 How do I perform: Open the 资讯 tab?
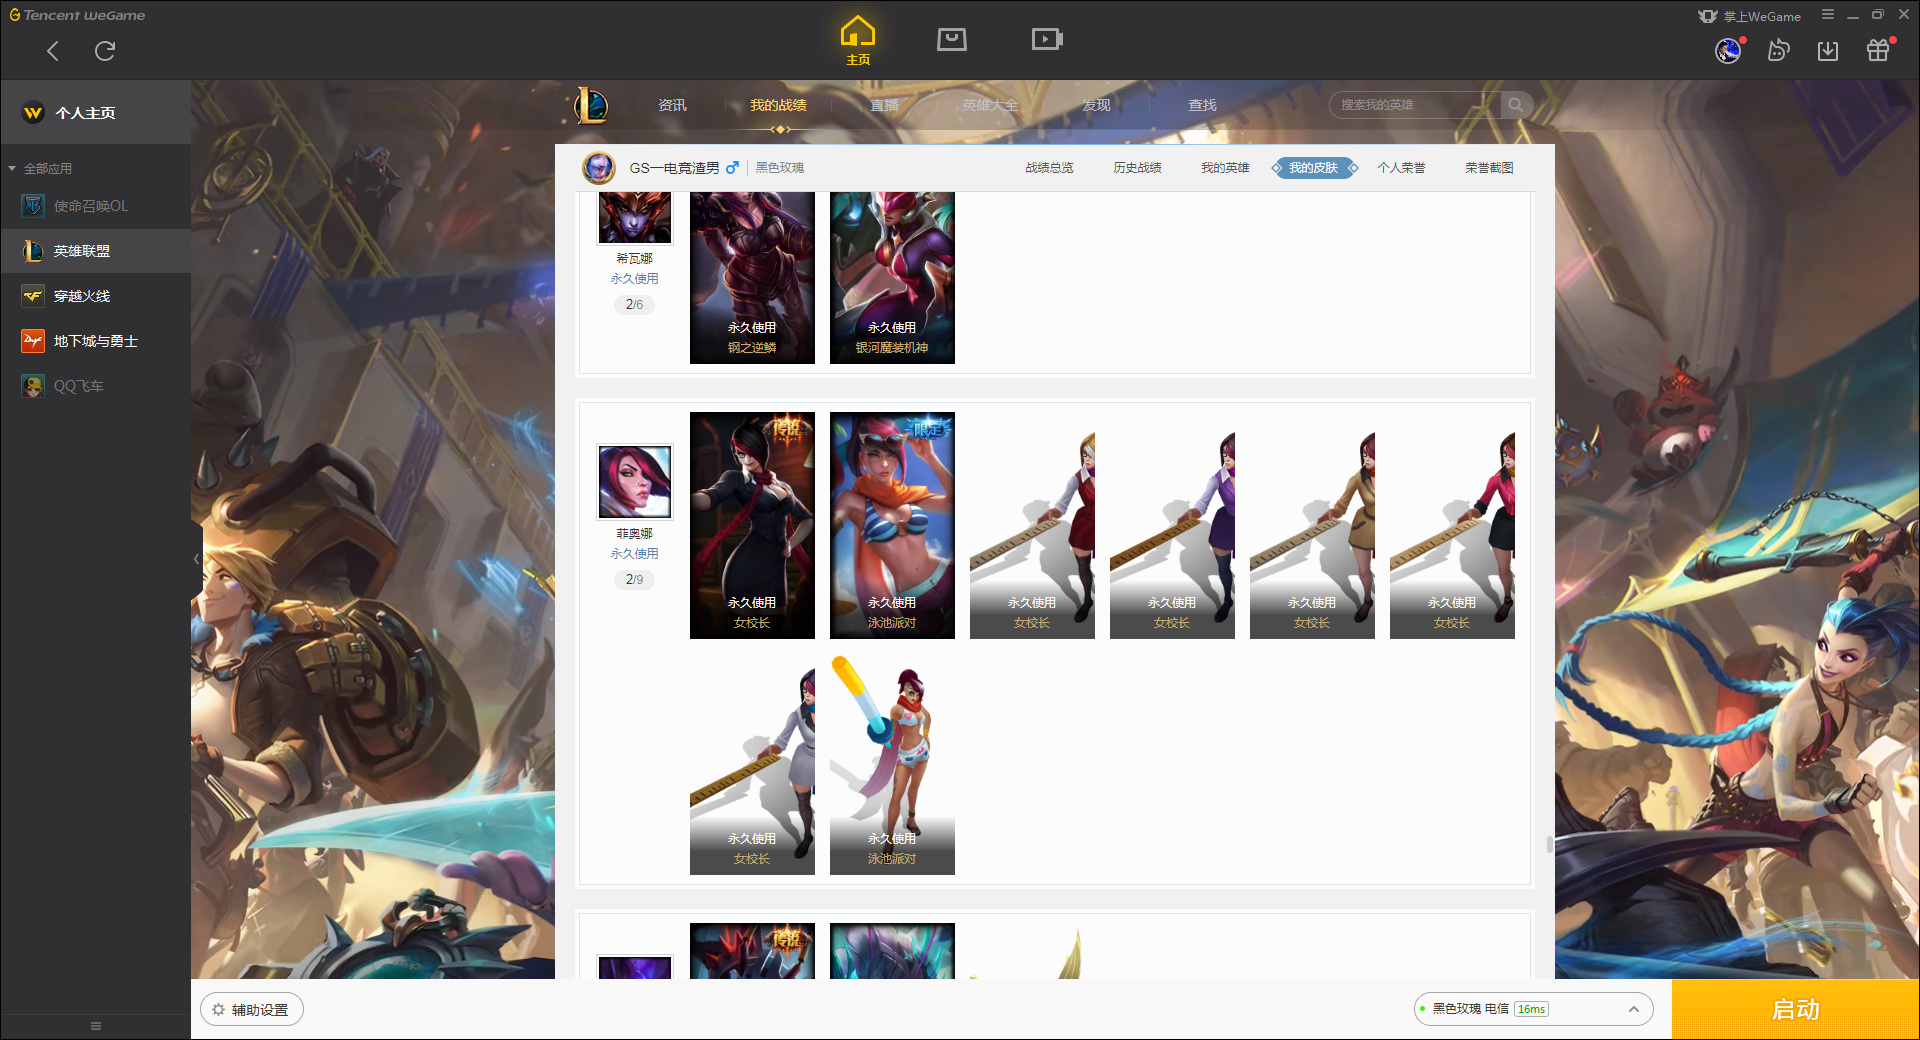click(x=673, y=105)
